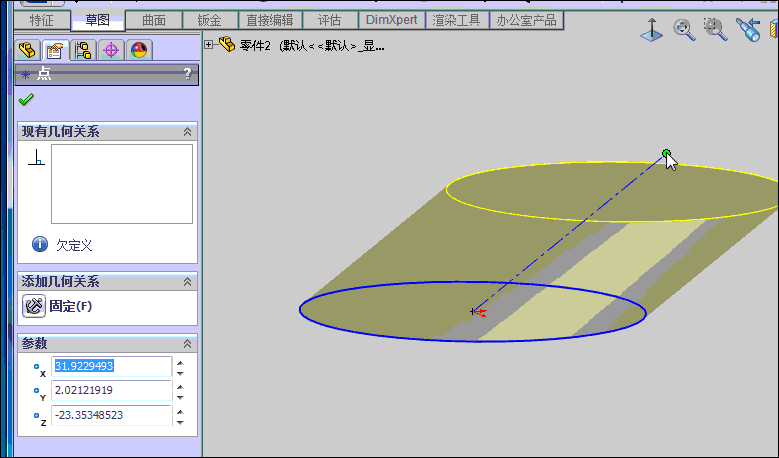
Task: Open FeatureManager design tree panel icon
Action: (27, 50)
